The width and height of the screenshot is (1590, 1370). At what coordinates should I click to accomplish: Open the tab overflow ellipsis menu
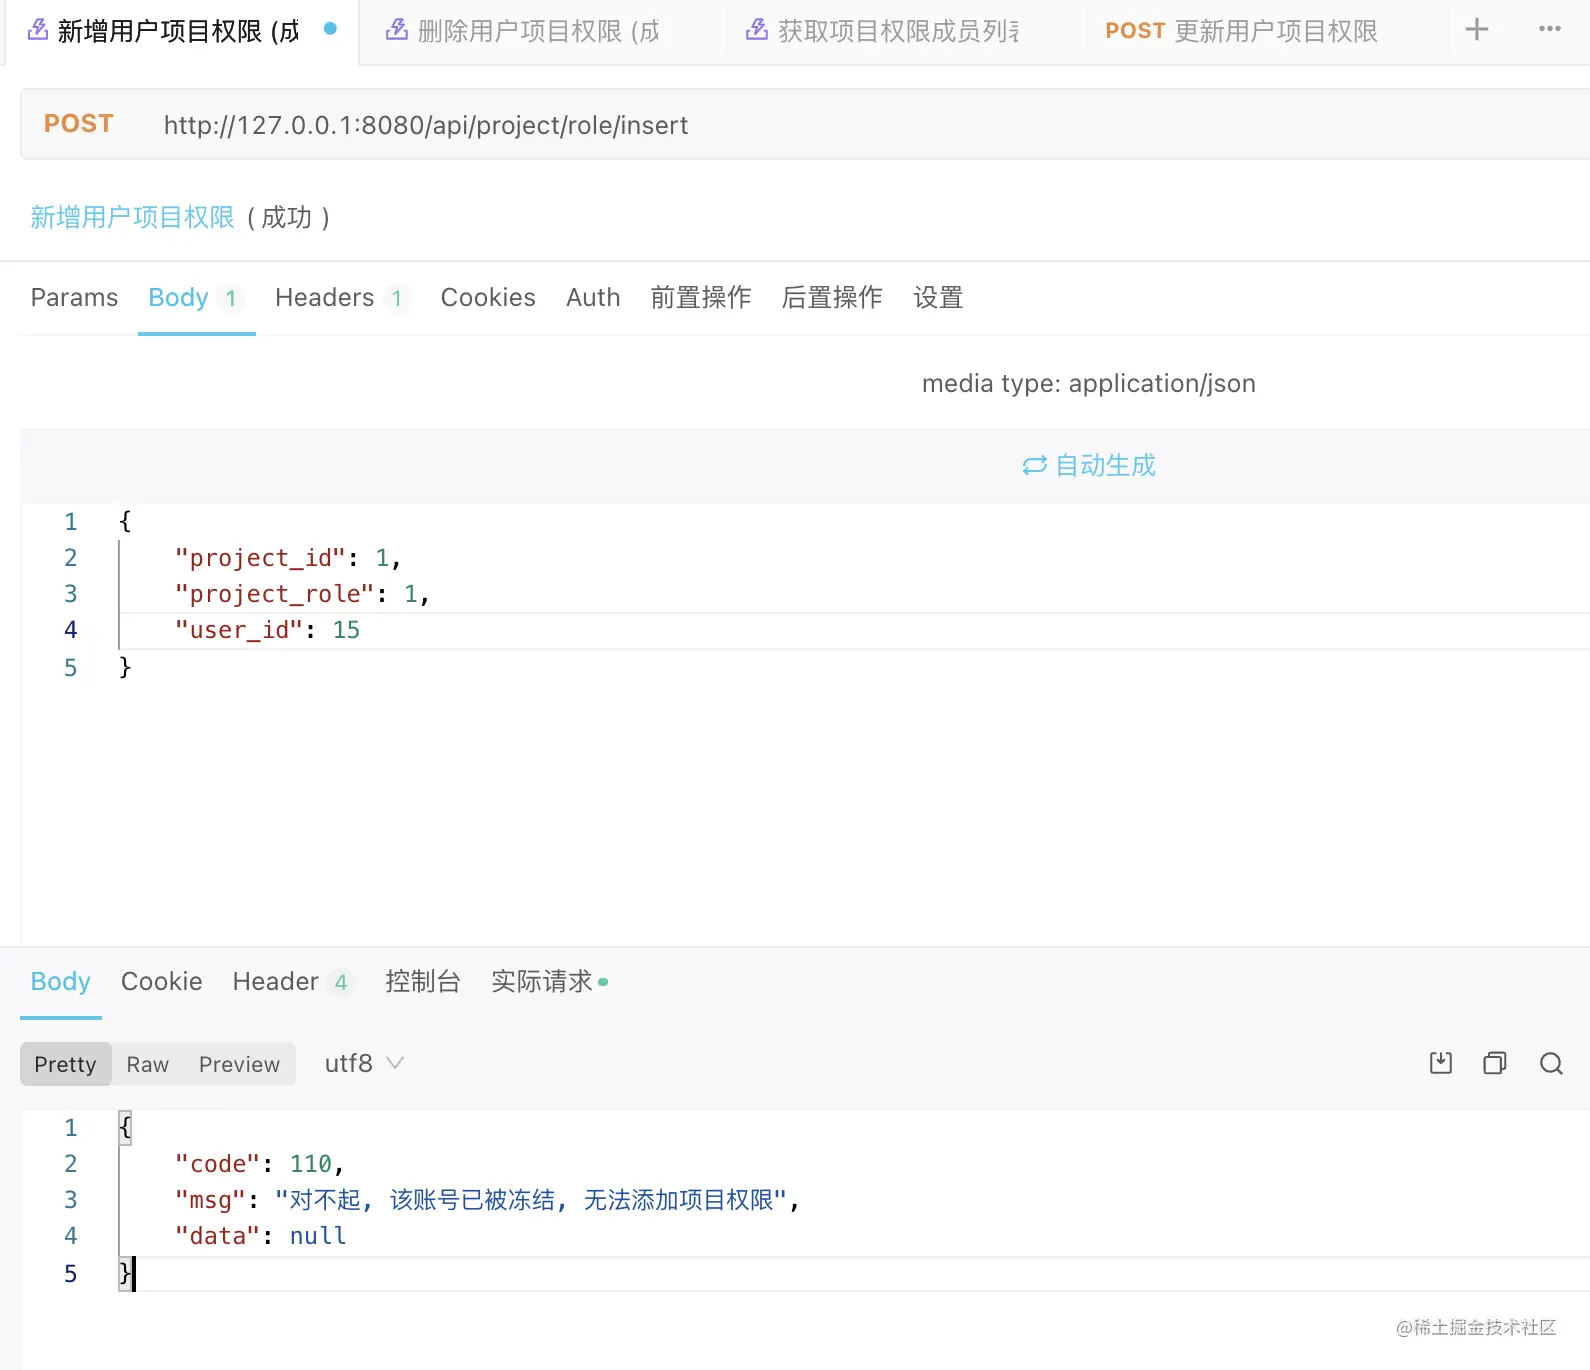(1550, 29)
